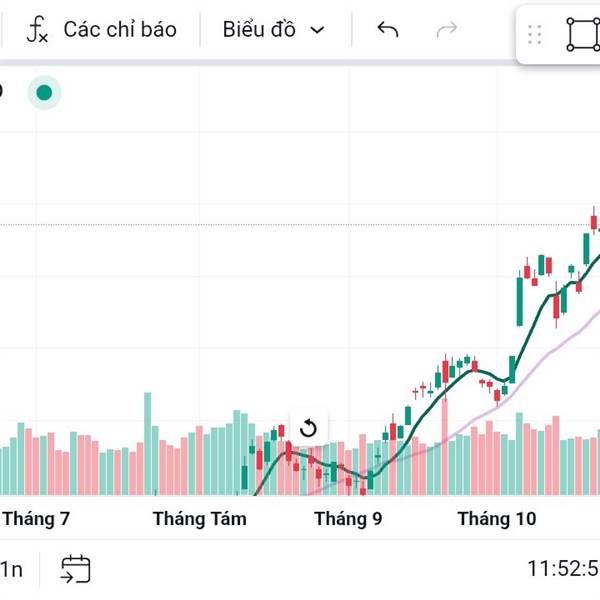Click the six-dot drag handle on floating toolbar
The height and width of the screenshot is (600, 600).
pyautogui.click(x=534, y=35)
